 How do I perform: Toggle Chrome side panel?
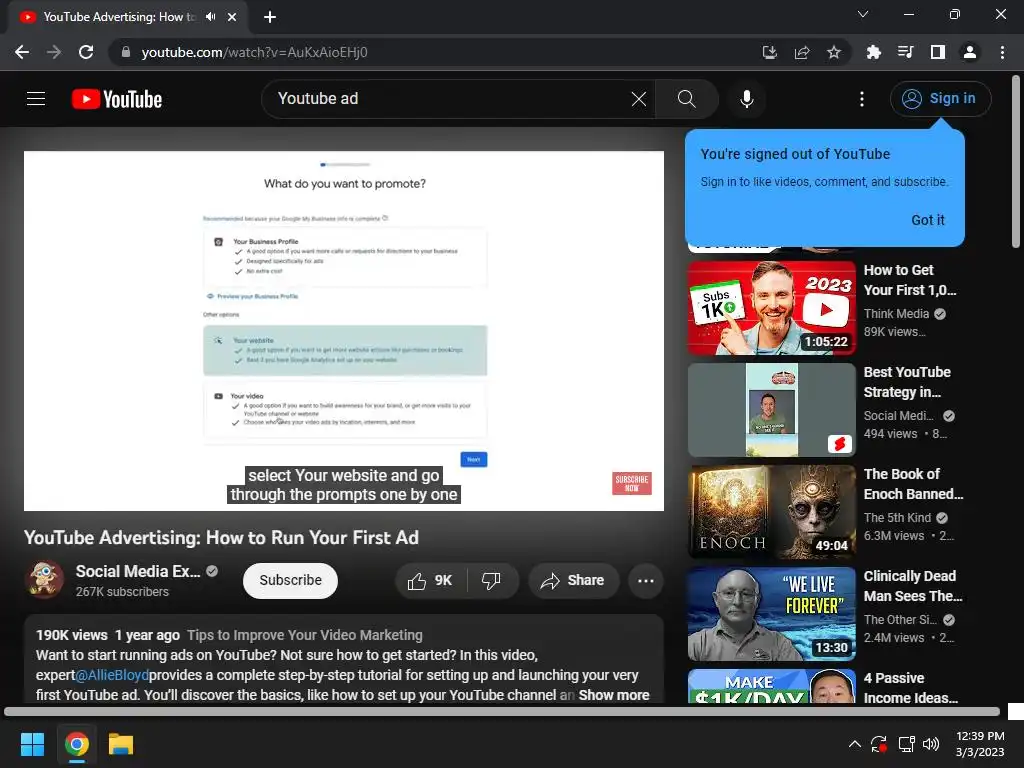(x=938, y=52)
